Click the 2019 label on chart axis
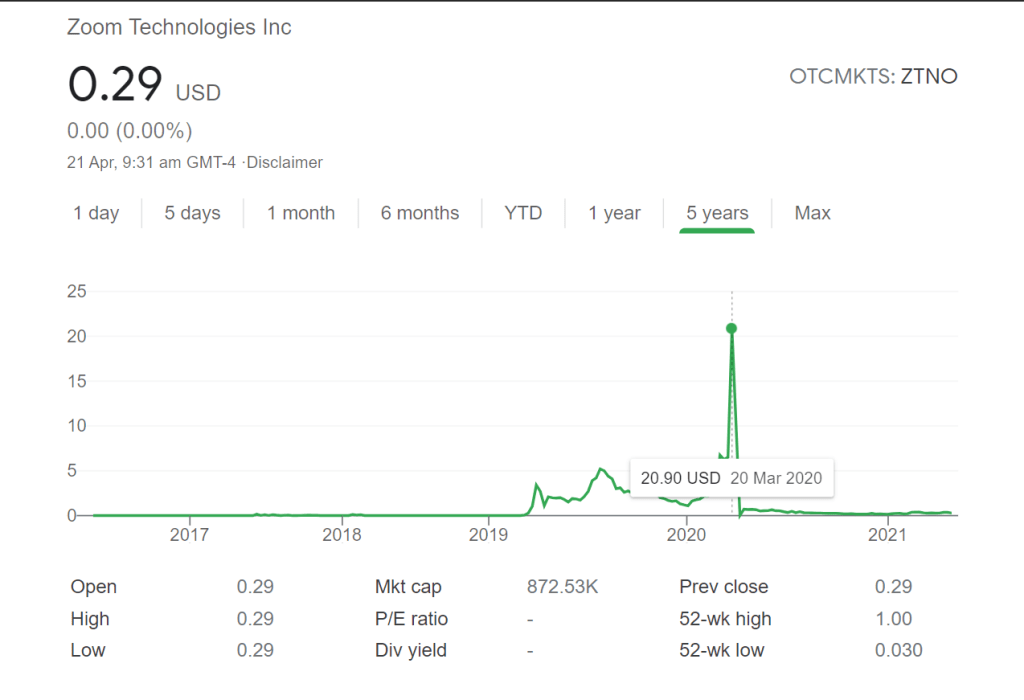This screenshot has height=700, width=1024. (489, 536)
